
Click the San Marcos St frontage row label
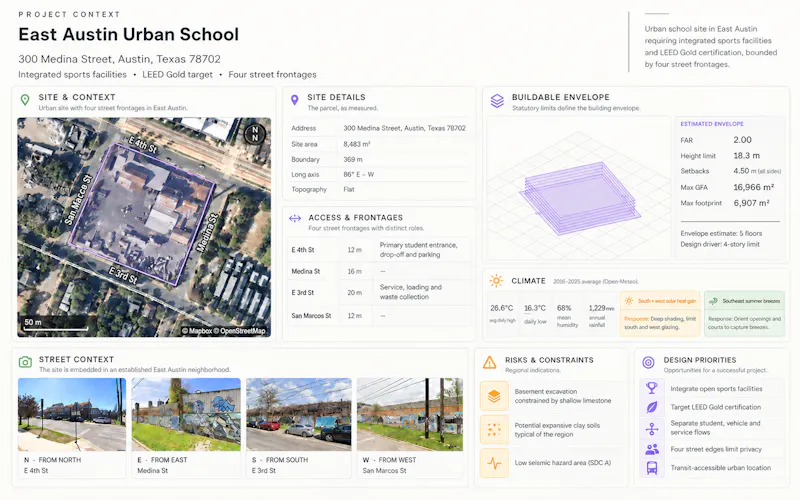311,316
